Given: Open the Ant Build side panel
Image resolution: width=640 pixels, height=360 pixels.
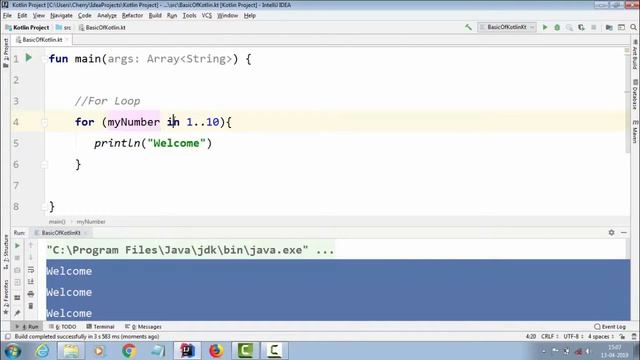Looking at the screenshot, I should point(635,55).
